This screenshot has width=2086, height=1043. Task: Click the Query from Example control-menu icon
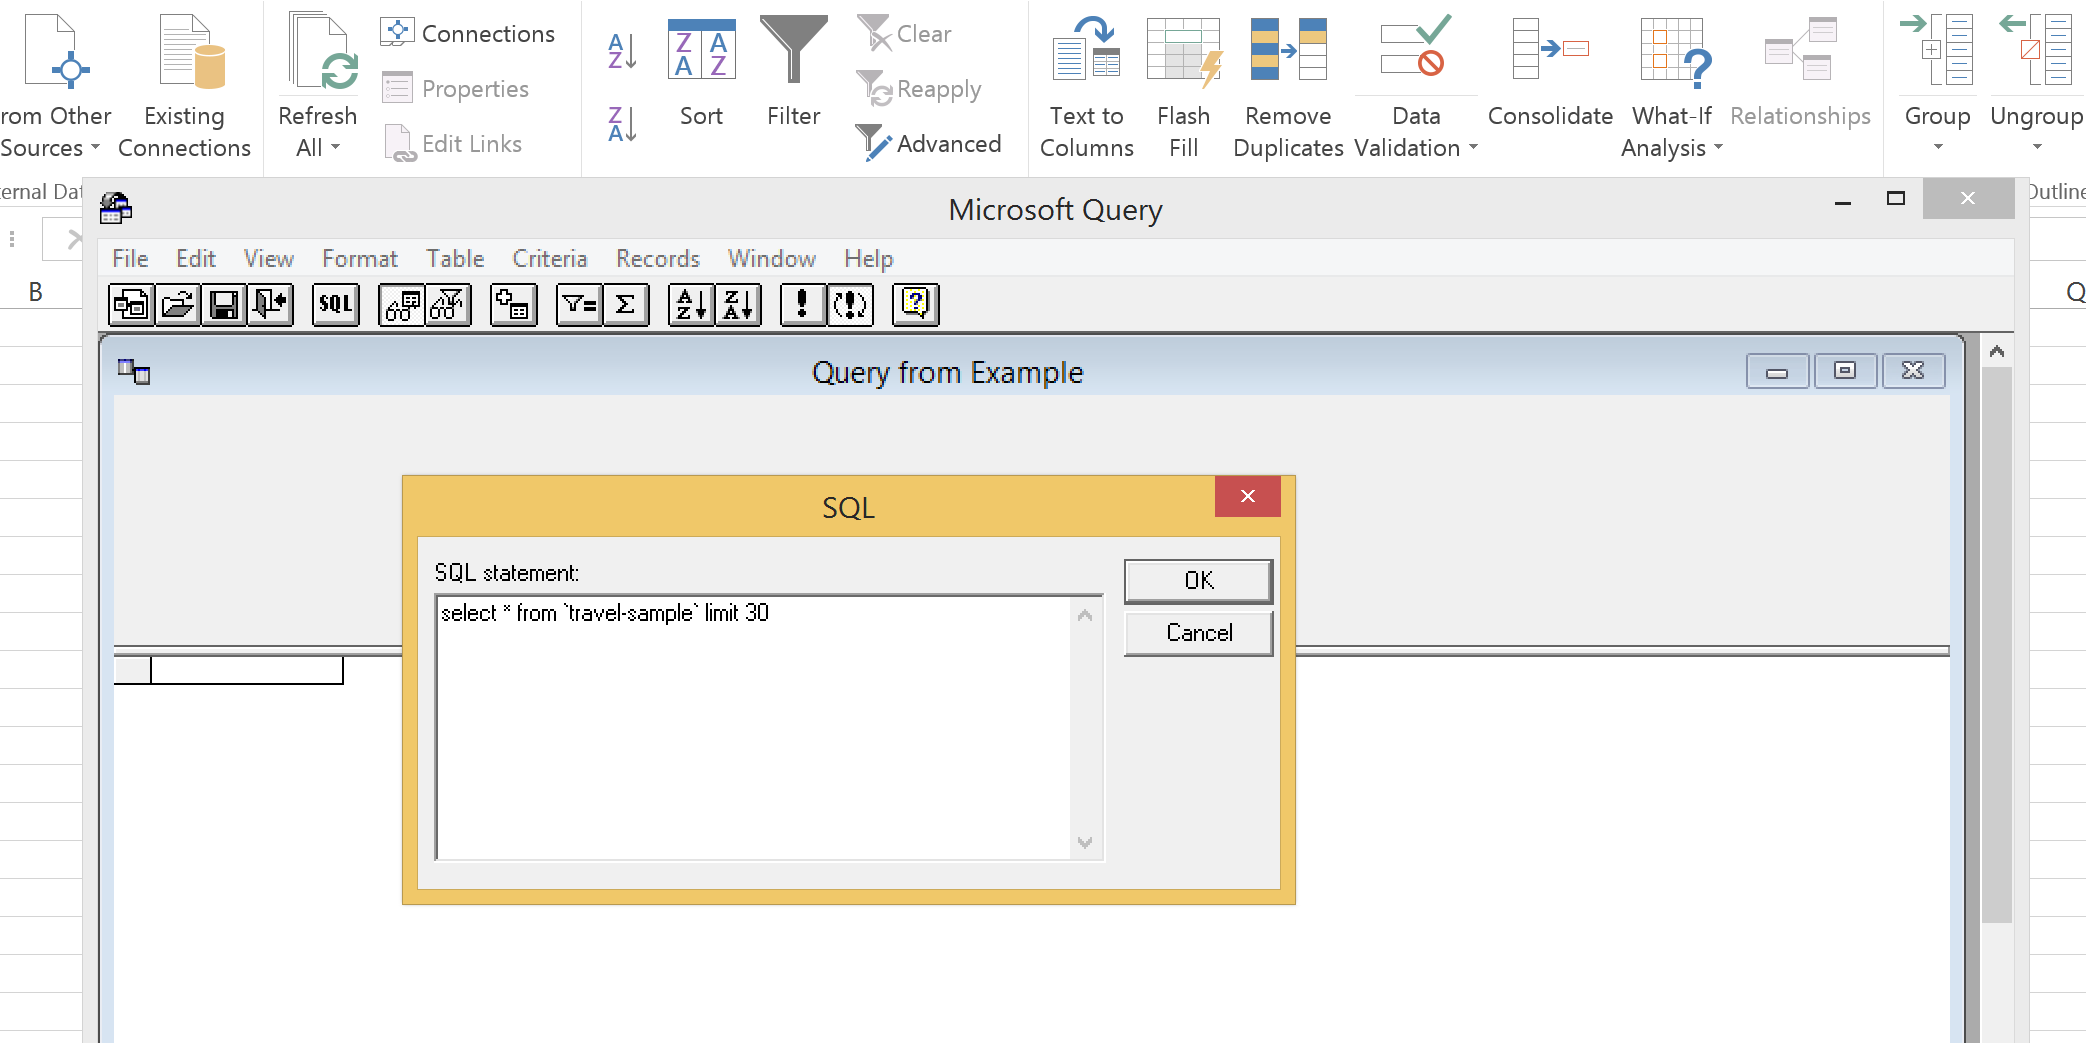coord(134,372)
